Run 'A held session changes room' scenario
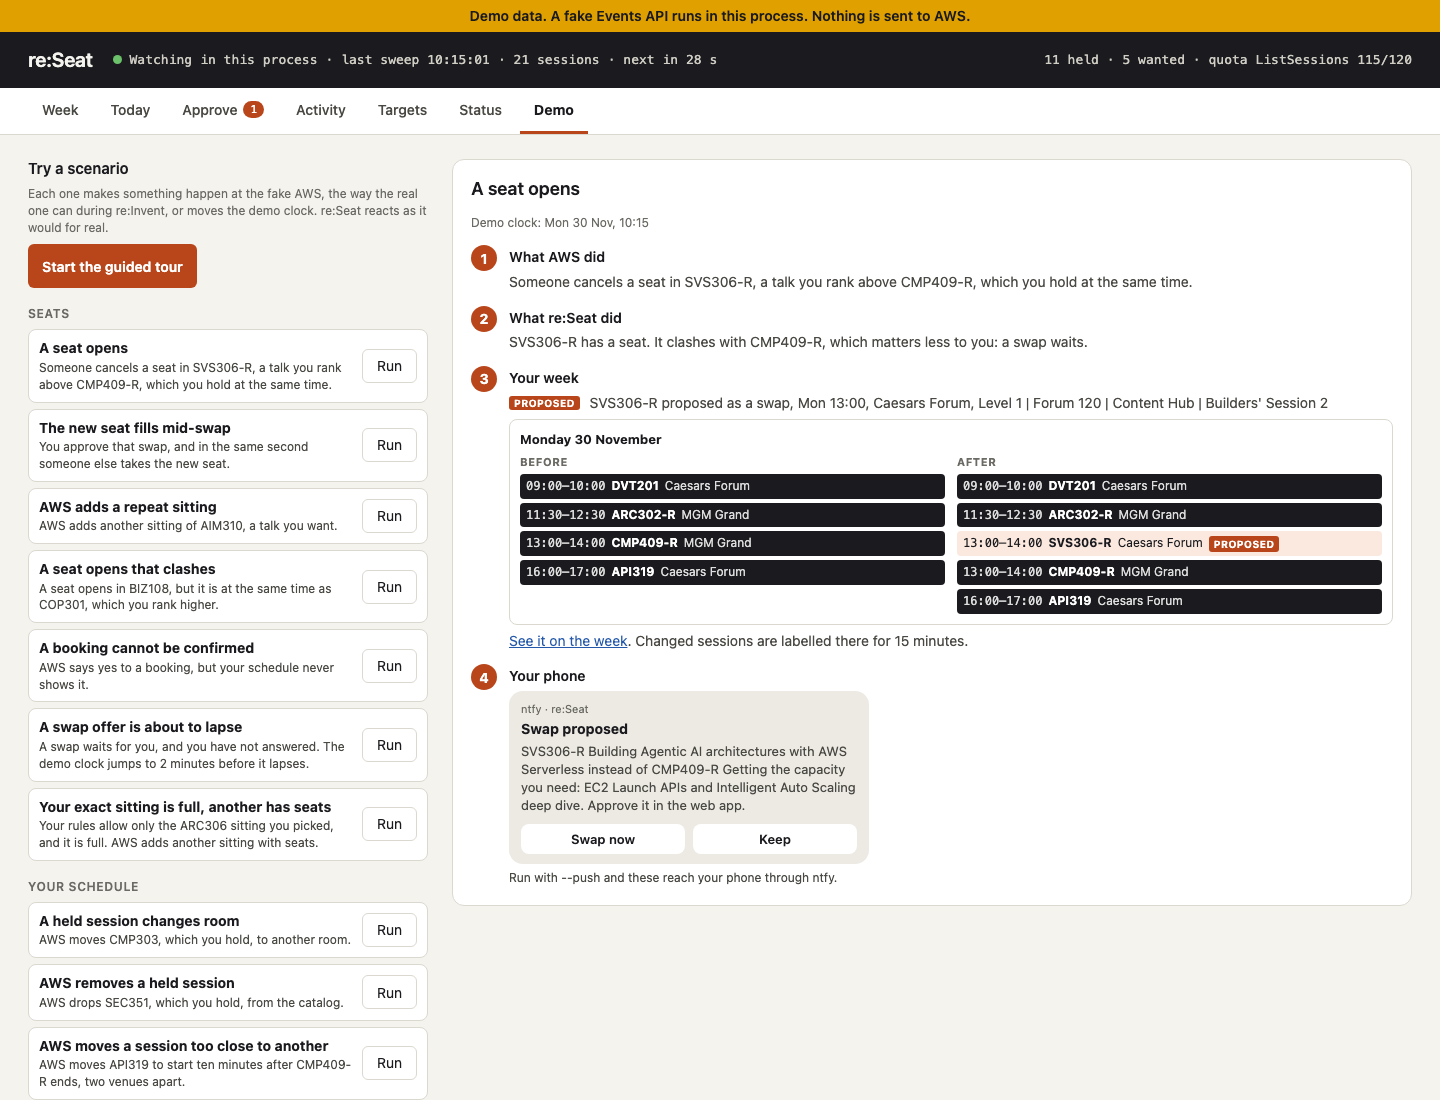 [389, 930]
